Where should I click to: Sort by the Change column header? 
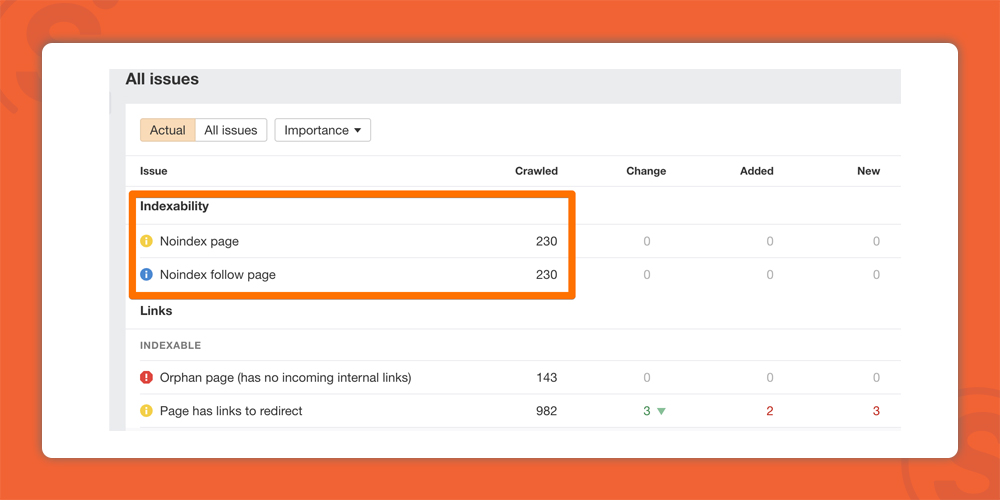click(x=646, y=171)
